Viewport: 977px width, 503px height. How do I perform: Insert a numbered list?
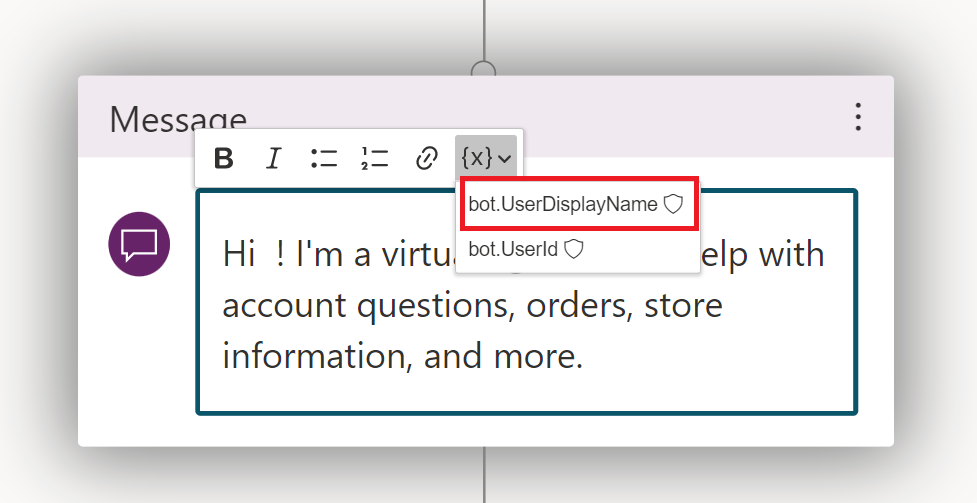pos(375,158)
